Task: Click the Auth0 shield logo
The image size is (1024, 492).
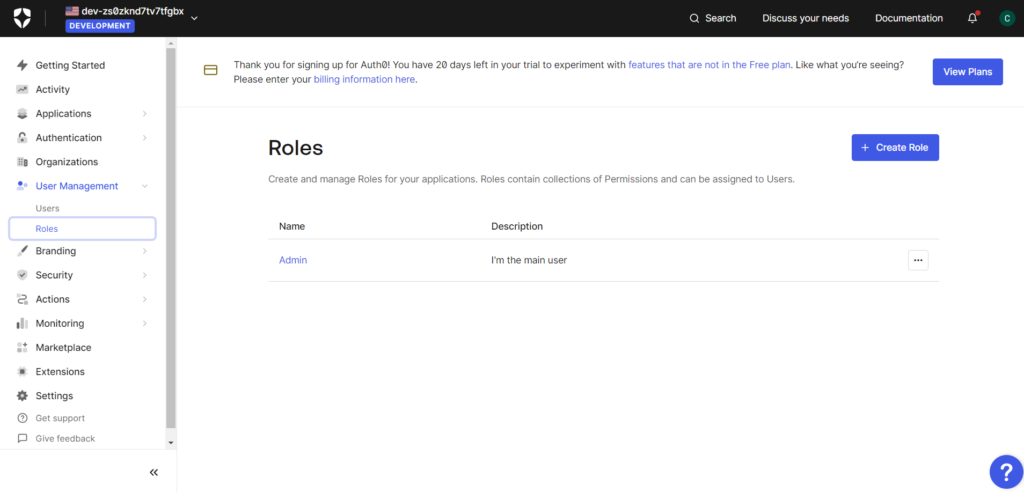Action: [22, 18]
